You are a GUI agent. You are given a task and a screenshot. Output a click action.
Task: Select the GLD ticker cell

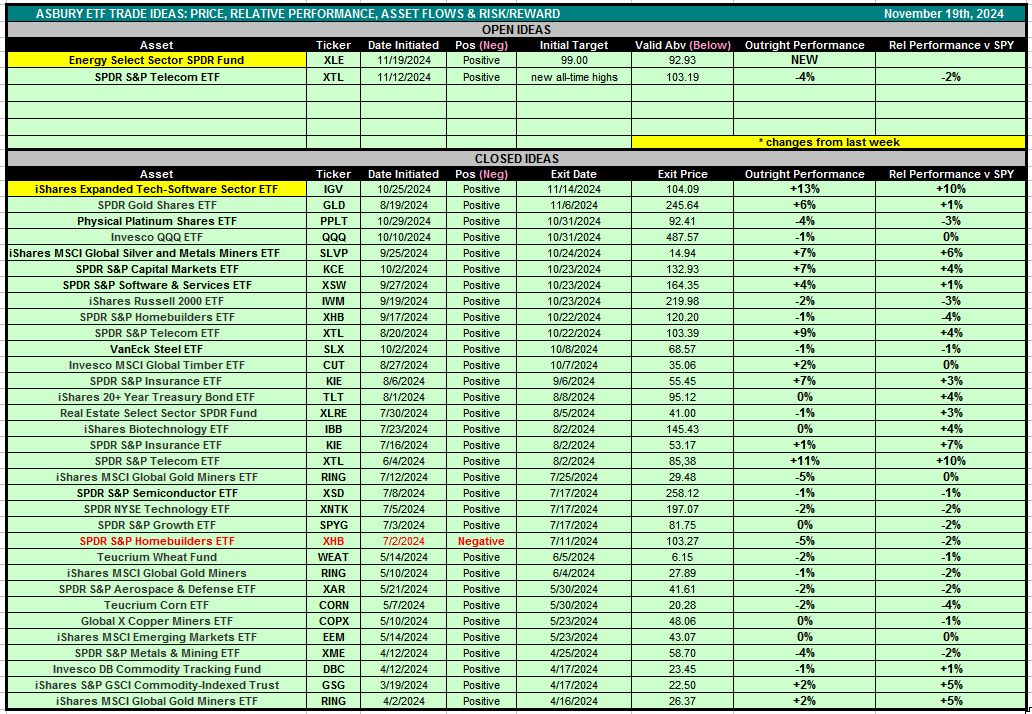pos(334,205)
